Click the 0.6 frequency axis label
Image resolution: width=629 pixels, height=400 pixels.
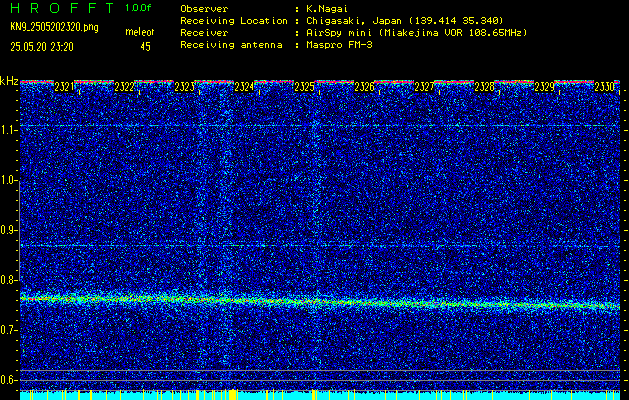tap(9, 380)
